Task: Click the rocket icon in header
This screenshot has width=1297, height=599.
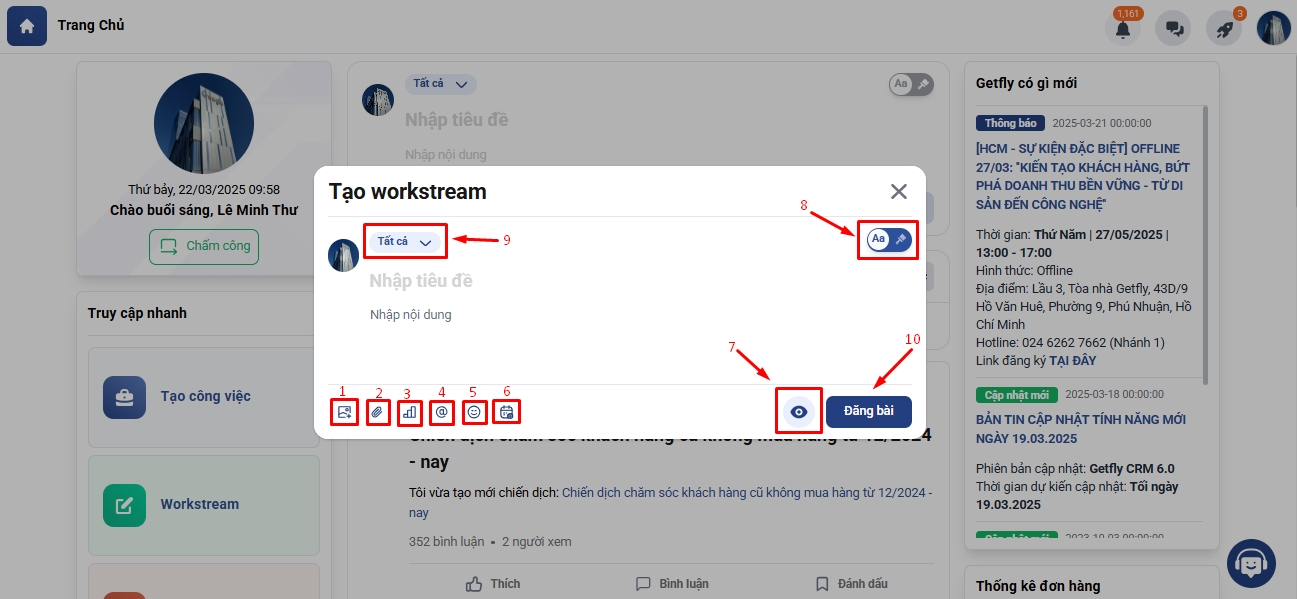Action: point(1224,29)
